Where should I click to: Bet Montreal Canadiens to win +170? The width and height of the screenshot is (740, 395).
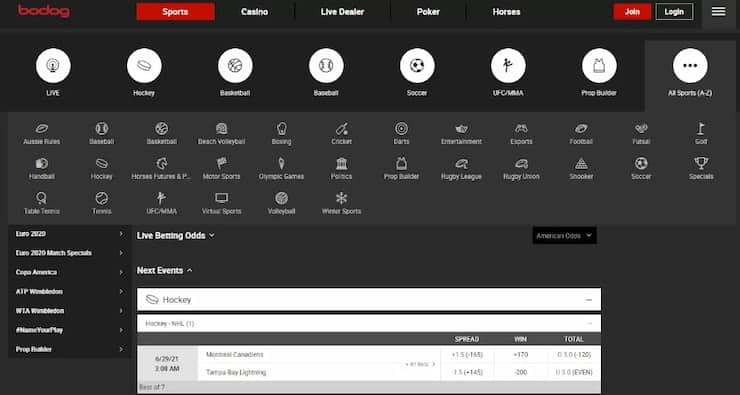[x=521, y=354]
